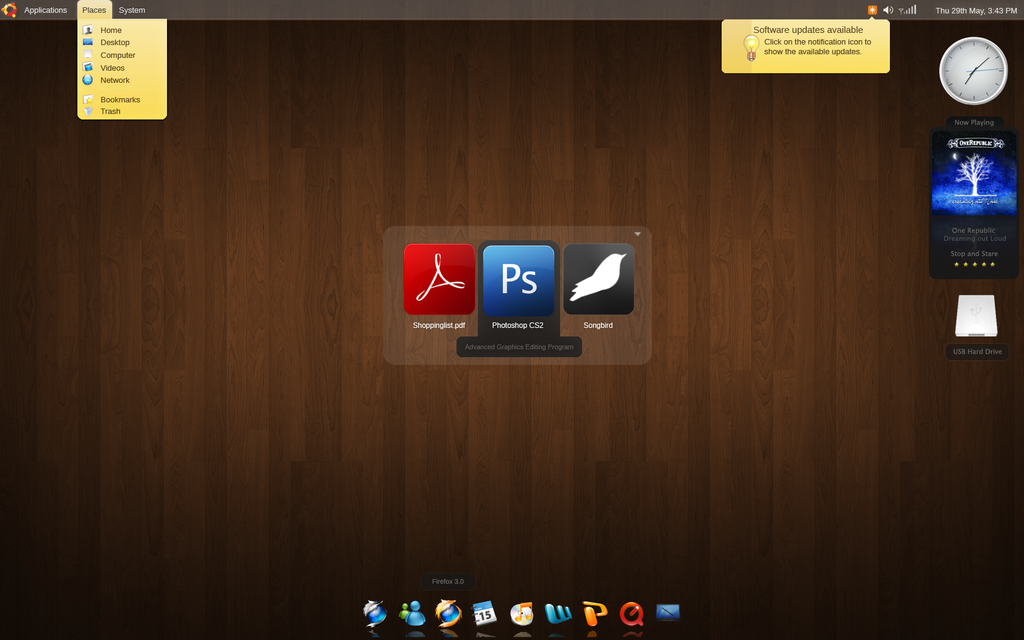Open Shoppinglist.pdf file icon

(x=439, y=280)
